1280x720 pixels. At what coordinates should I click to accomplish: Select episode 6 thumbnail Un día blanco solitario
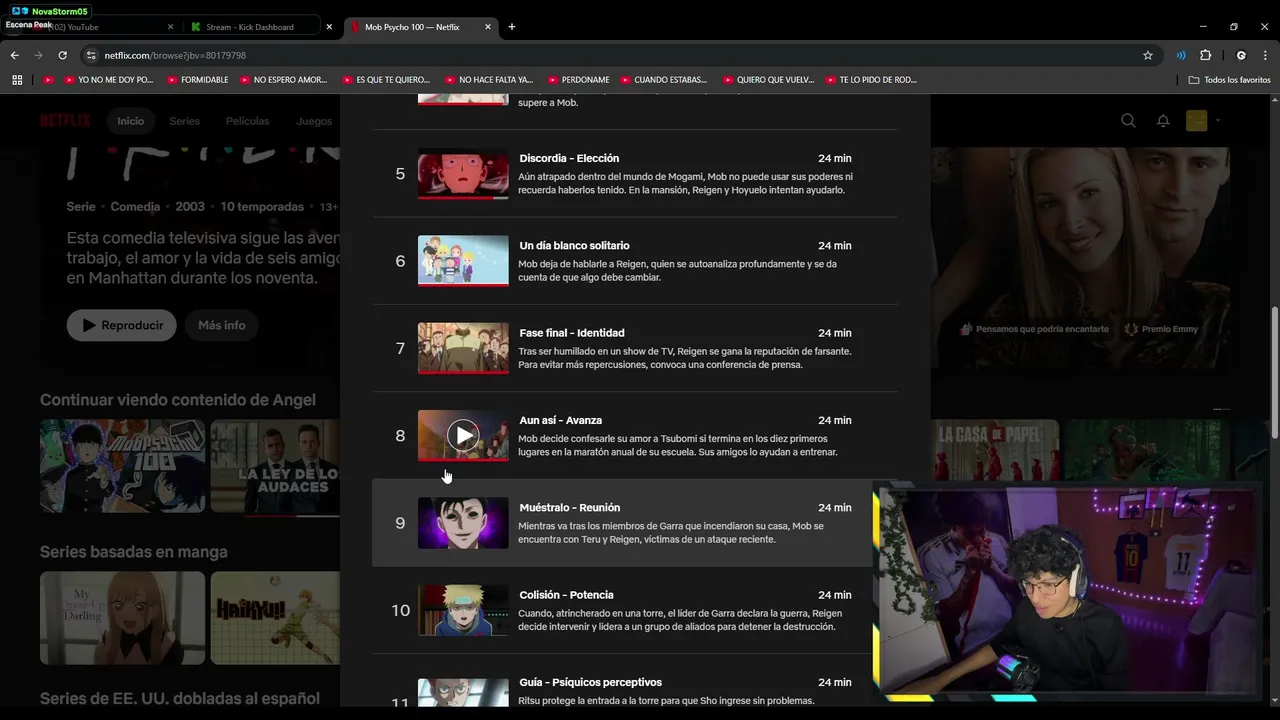[463, 261]
